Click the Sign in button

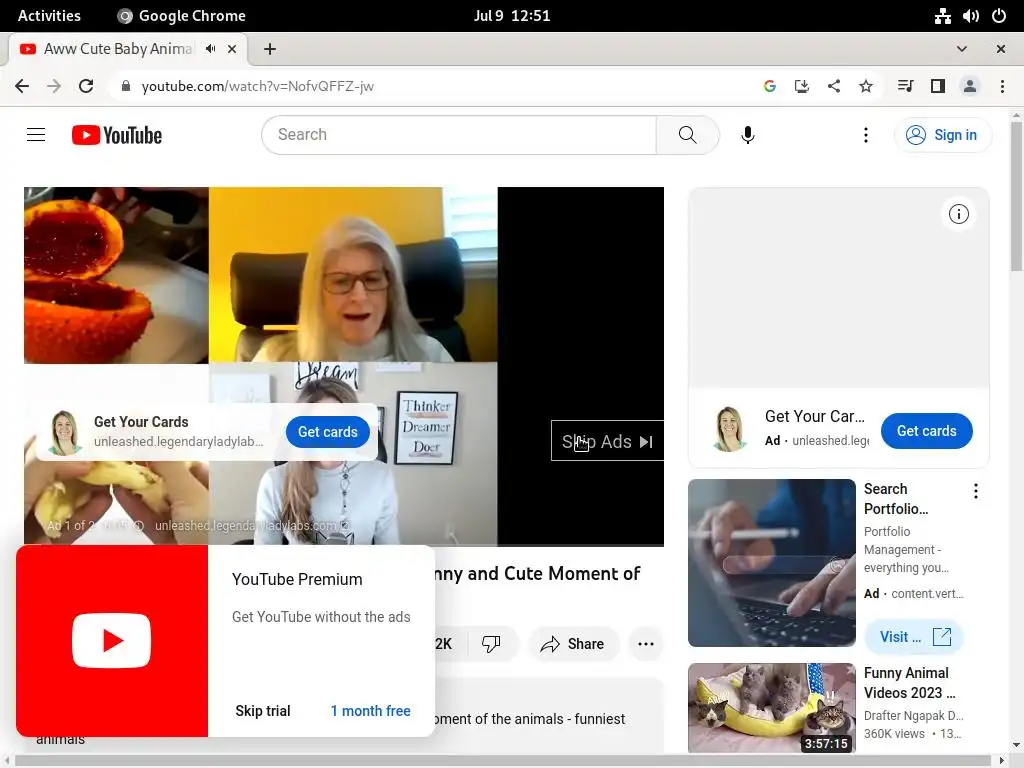tap(942, 135)
